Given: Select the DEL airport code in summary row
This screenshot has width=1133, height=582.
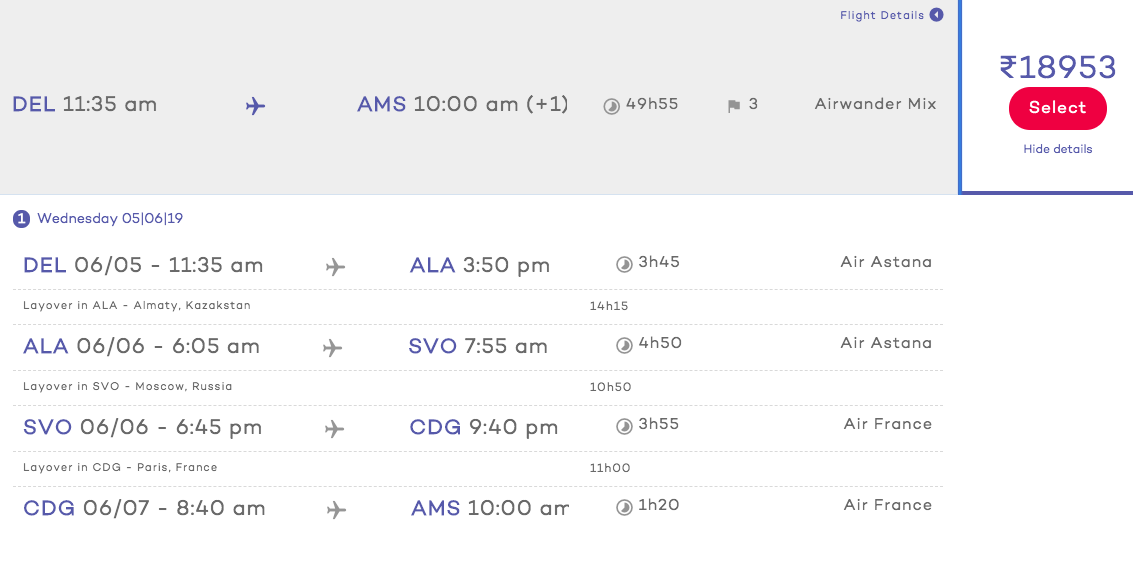Looking at the screenshot, I should click(33, 104).
